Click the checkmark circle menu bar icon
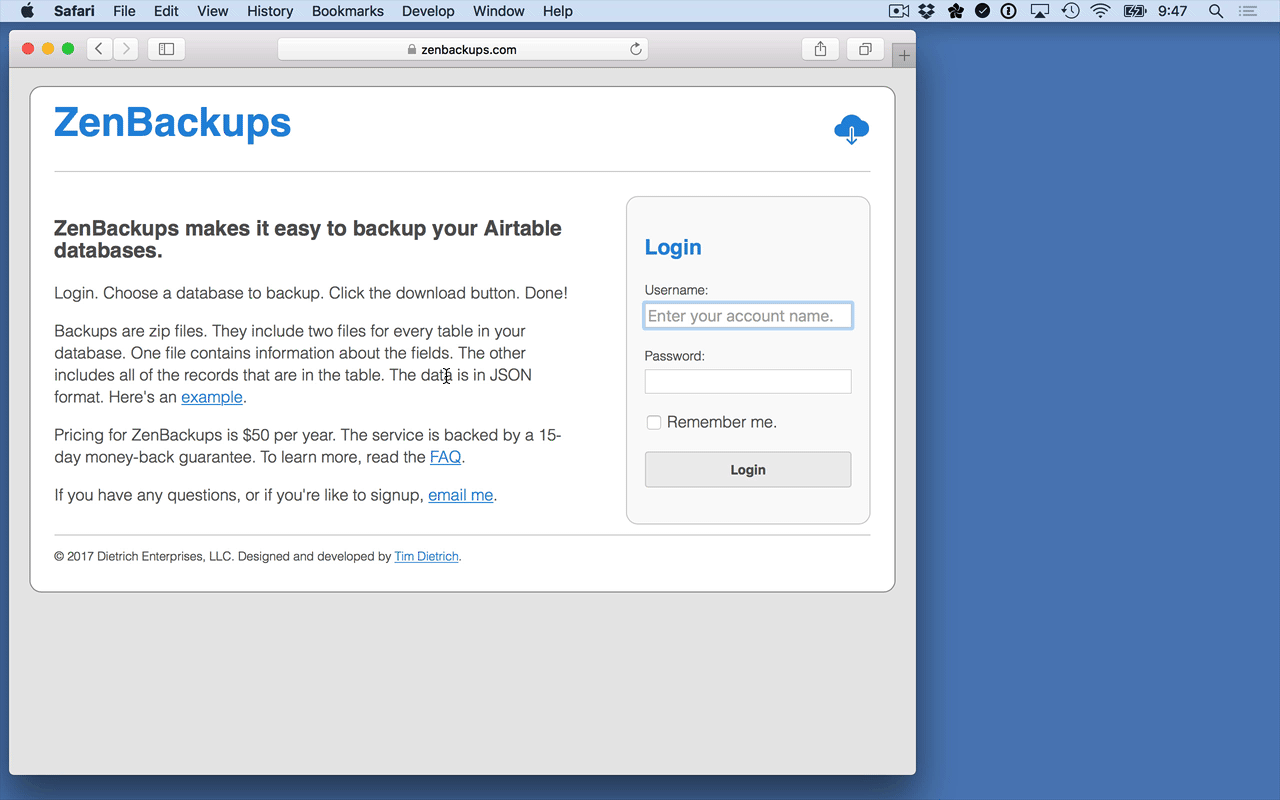Screen dimensions: 1280x800 982,11
